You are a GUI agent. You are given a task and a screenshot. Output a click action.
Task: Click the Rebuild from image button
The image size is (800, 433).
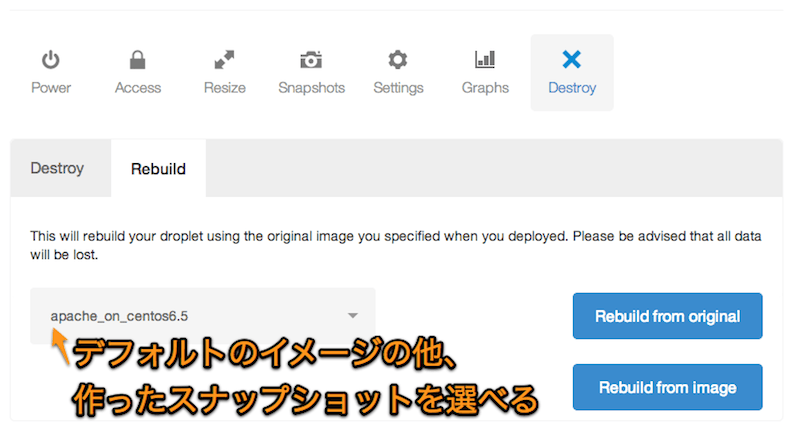point(667,388)
